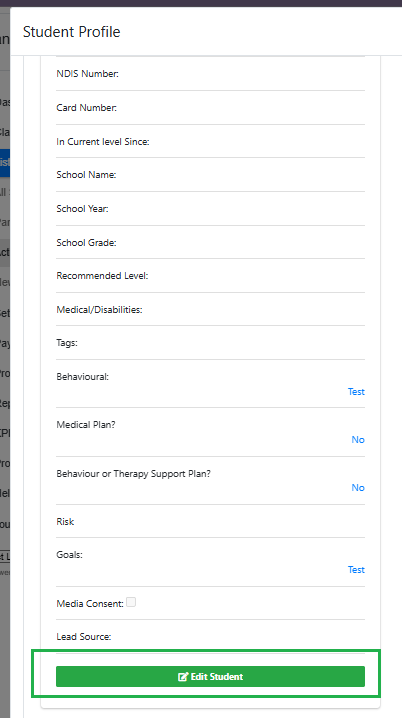Click the Behavioural 'Test' value link

(x=356, y=392)
